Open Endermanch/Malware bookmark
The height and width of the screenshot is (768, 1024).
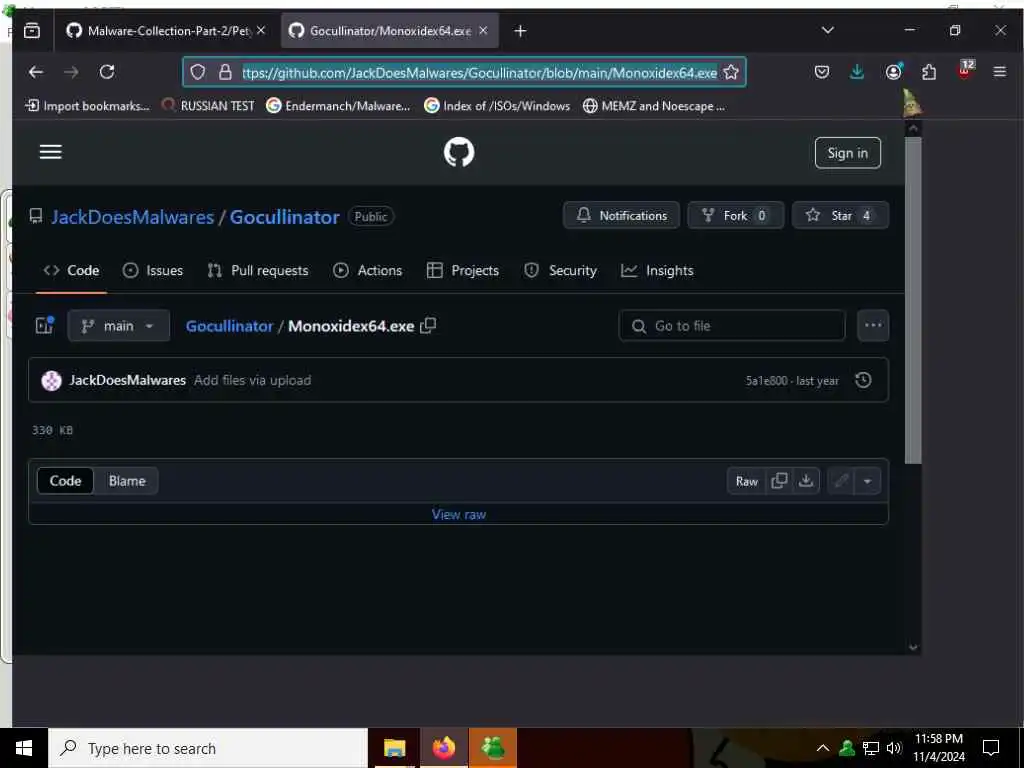338,106
